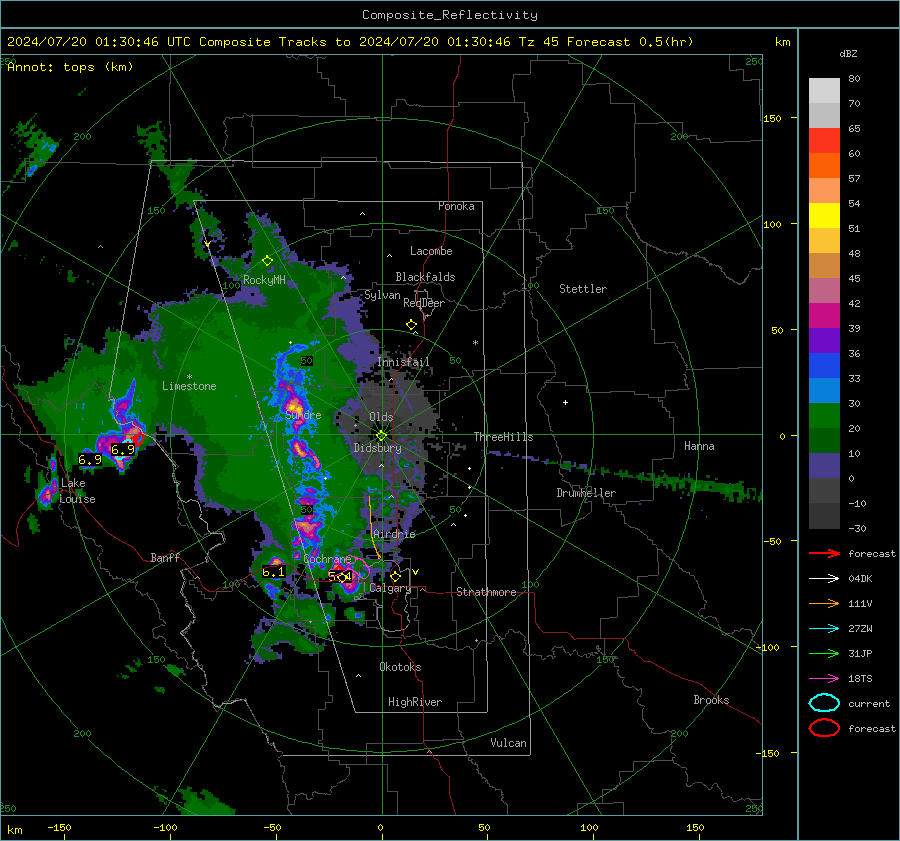This screenshot has height=841, width=900.
Task: Select the red swatch between 65 and 60 dBZ
Action: (824, 141)
